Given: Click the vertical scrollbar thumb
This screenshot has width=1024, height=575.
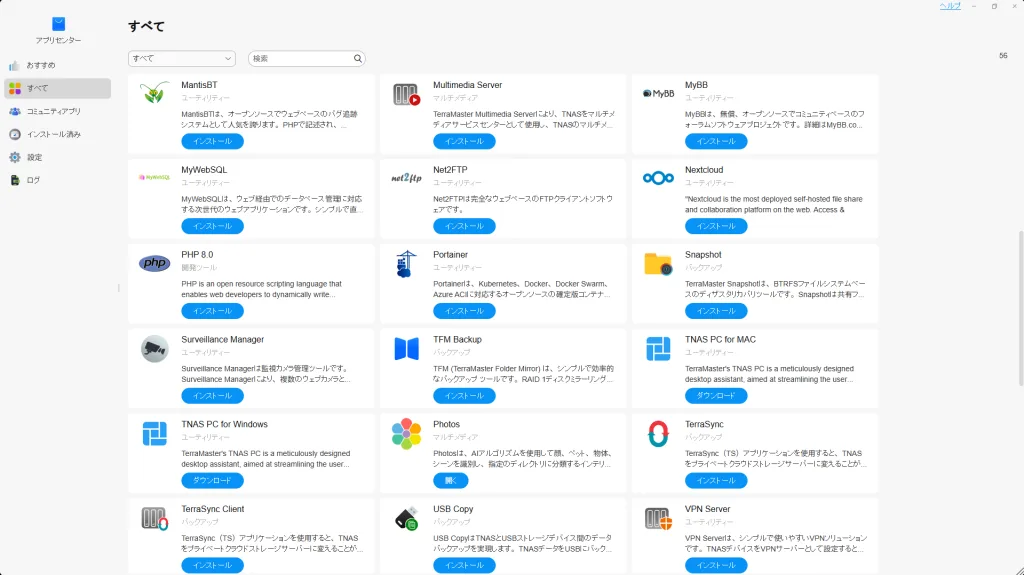Looking at the screenshot, I should click(1021, 307).
